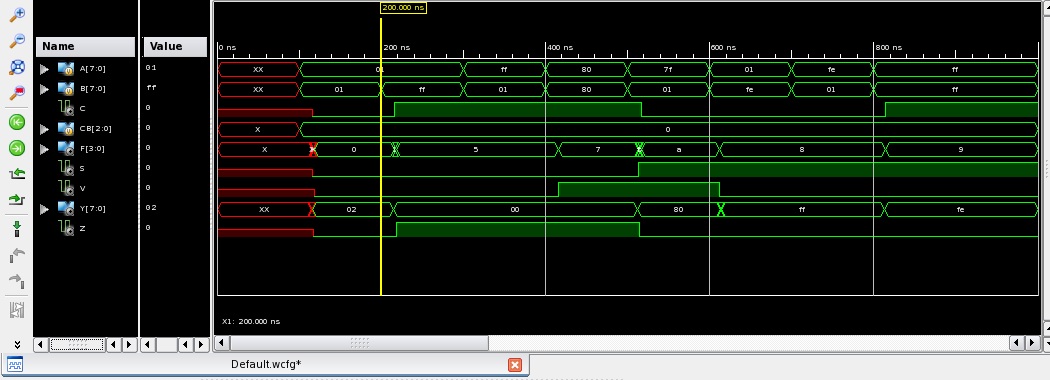Click the waveform horizontal scrollbar thumb

tap(360, 343)
